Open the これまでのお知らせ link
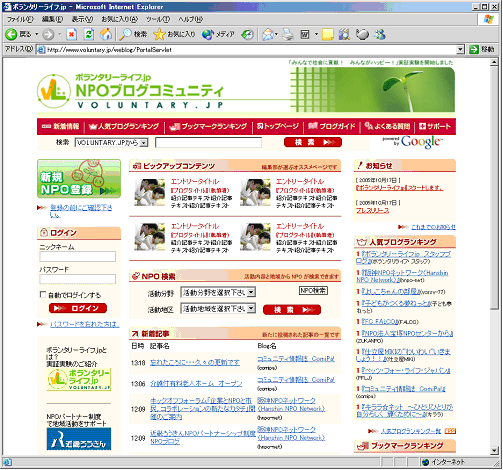 point(433,227)
